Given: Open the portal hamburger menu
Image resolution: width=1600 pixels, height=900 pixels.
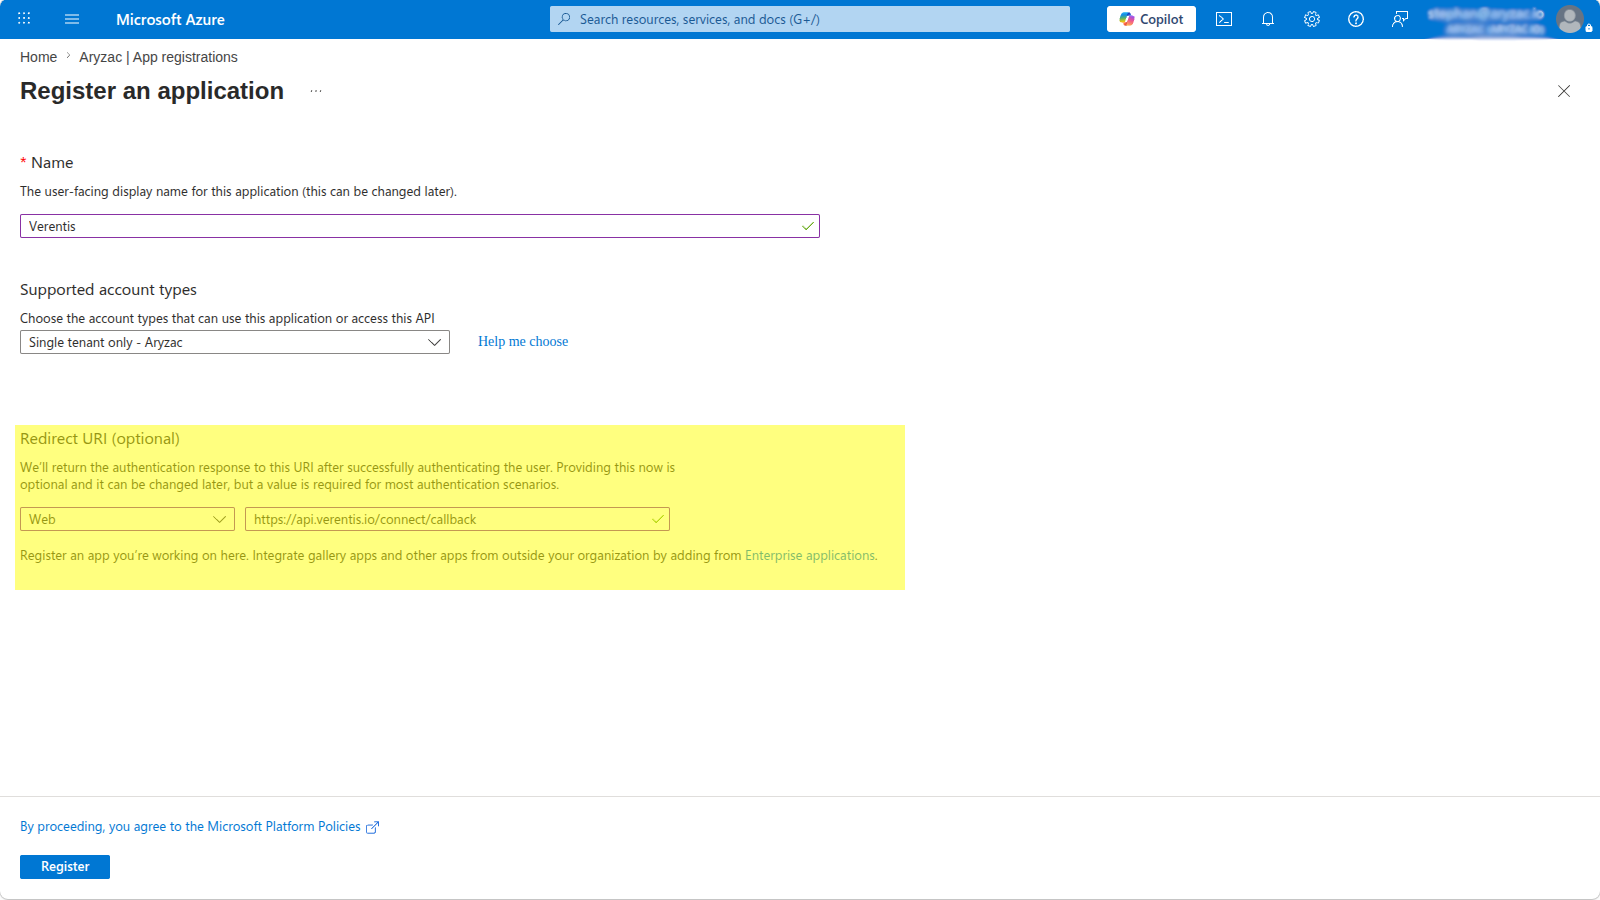Looking at the screenshot, I should tap(72, 19).
